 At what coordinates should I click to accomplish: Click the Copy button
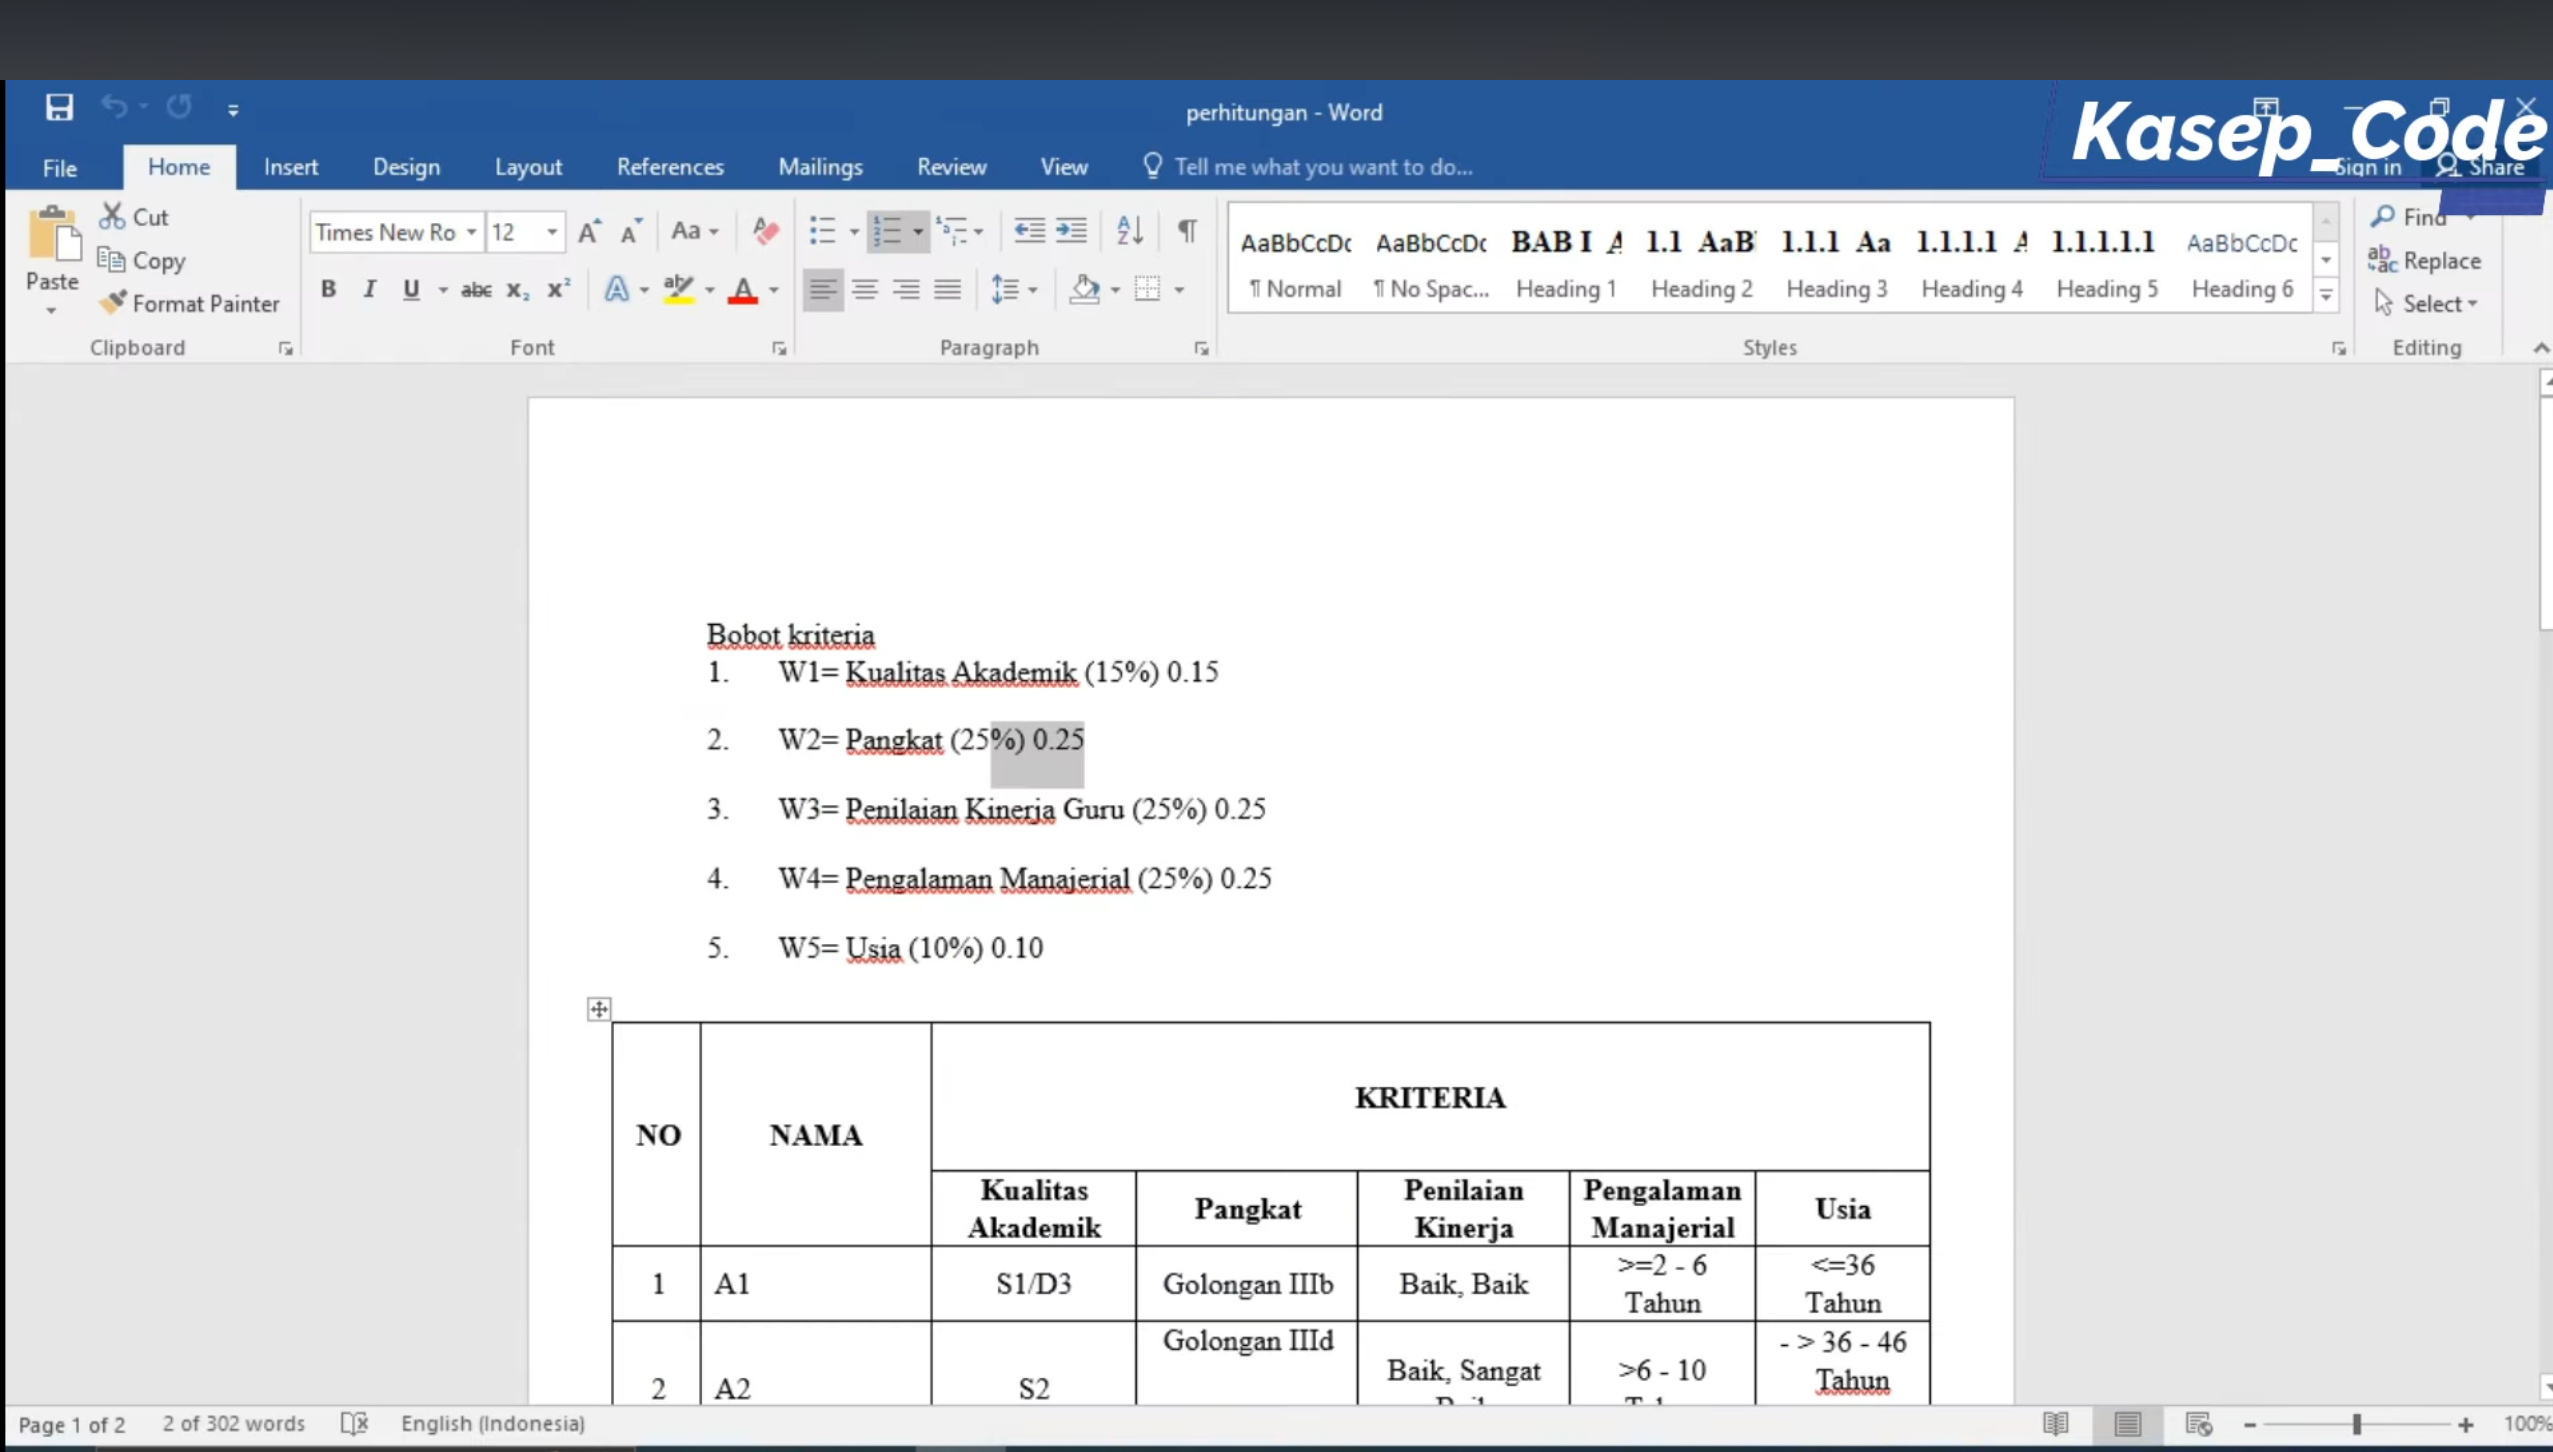coord(142,260)
